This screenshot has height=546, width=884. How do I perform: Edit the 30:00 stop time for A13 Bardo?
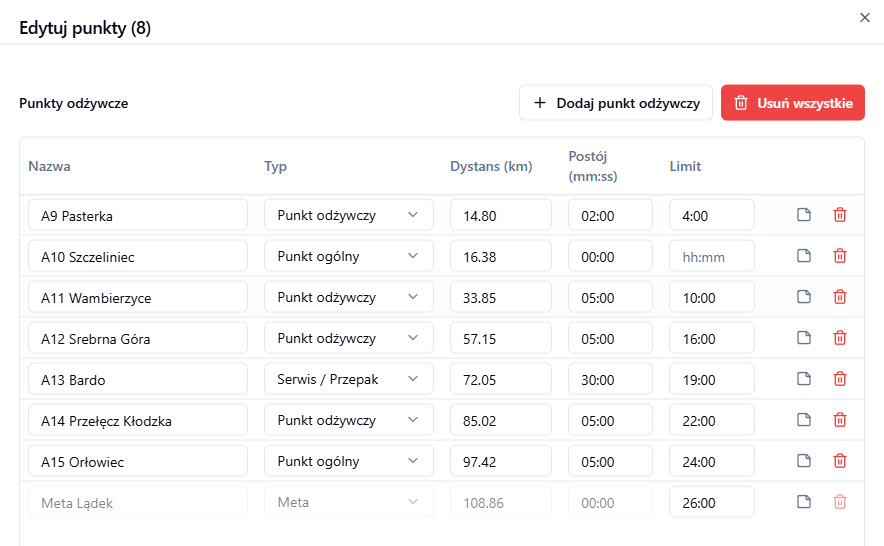tap(610, 379)
